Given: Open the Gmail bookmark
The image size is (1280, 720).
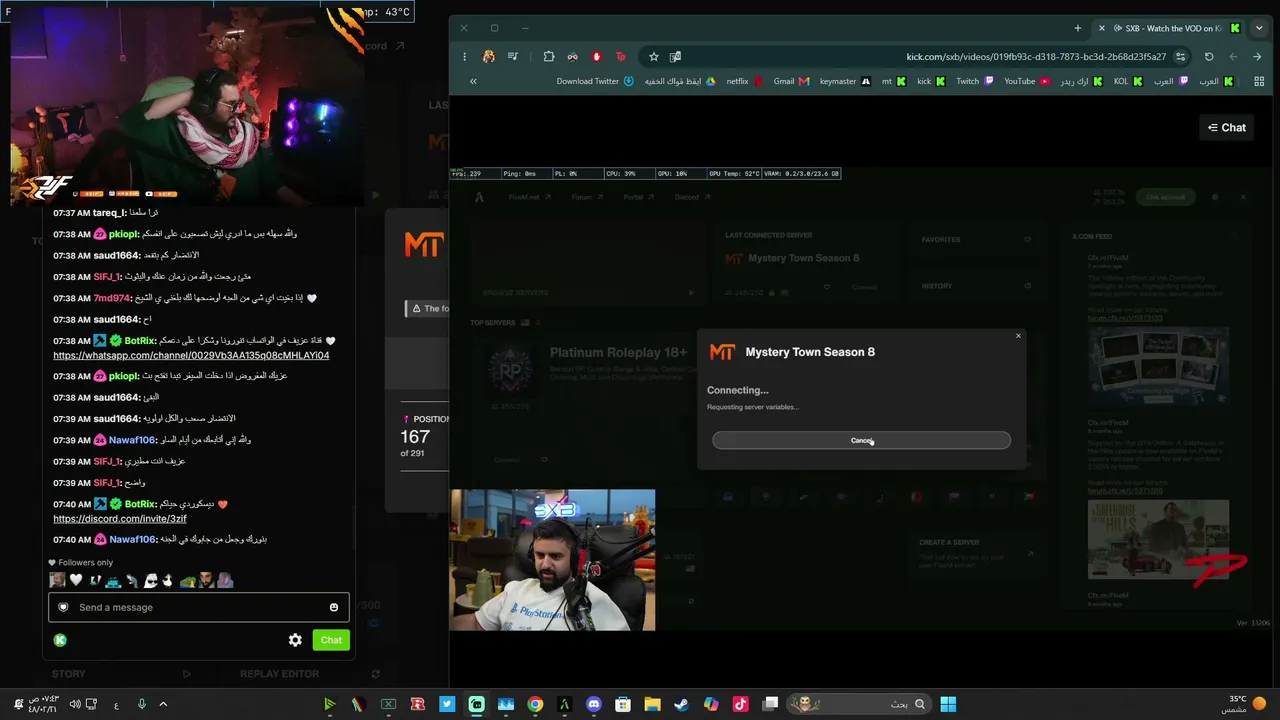Looking at the screenshot, I should (x=791, y=81).
